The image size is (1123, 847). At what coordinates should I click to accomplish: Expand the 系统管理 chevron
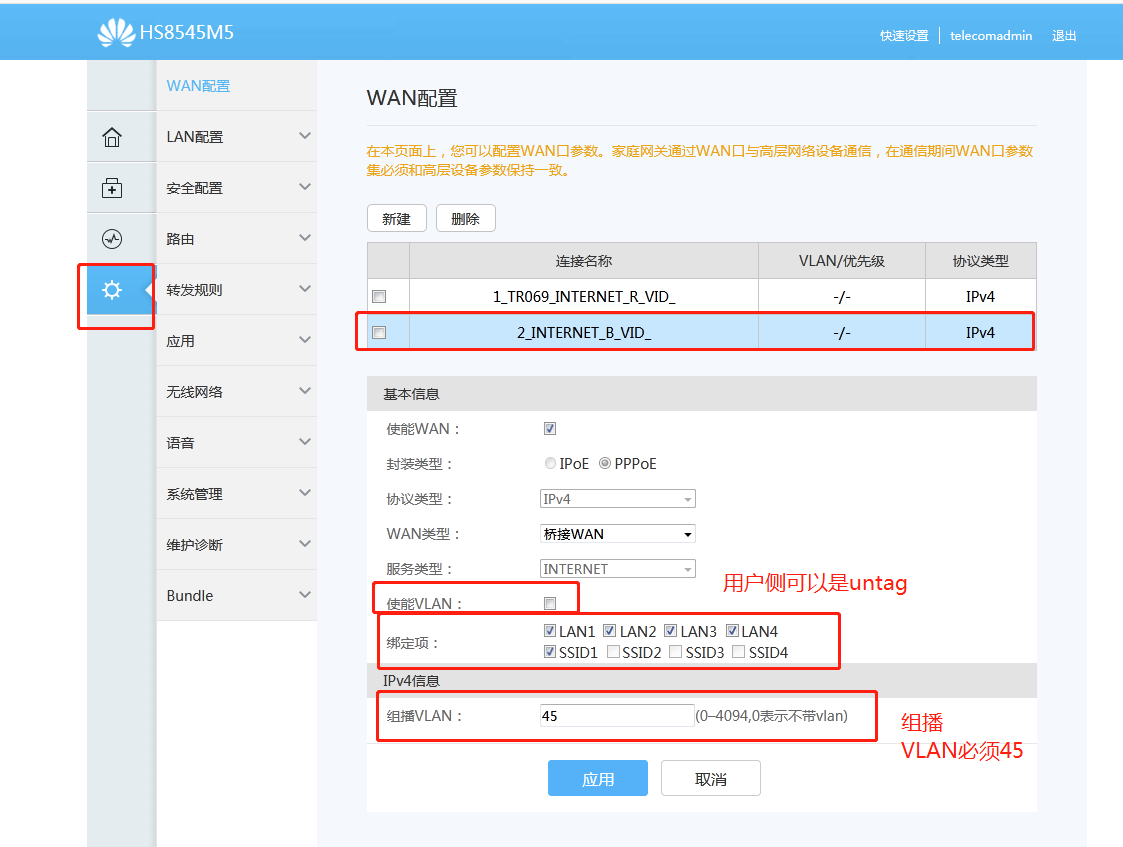(x=305, y=493)
